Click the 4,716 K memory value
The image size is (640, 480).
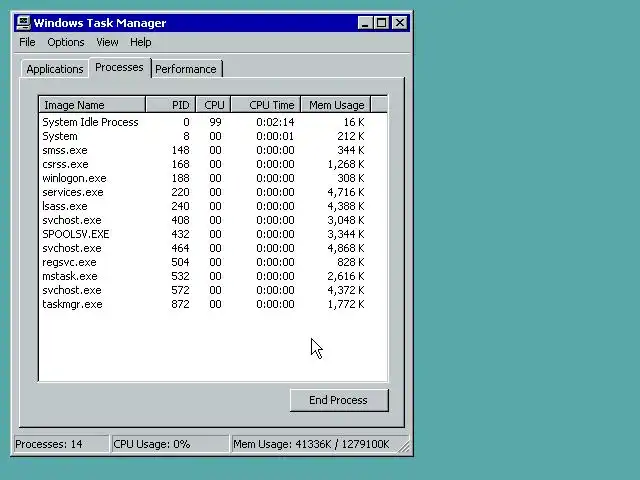(x=346, y=192)
